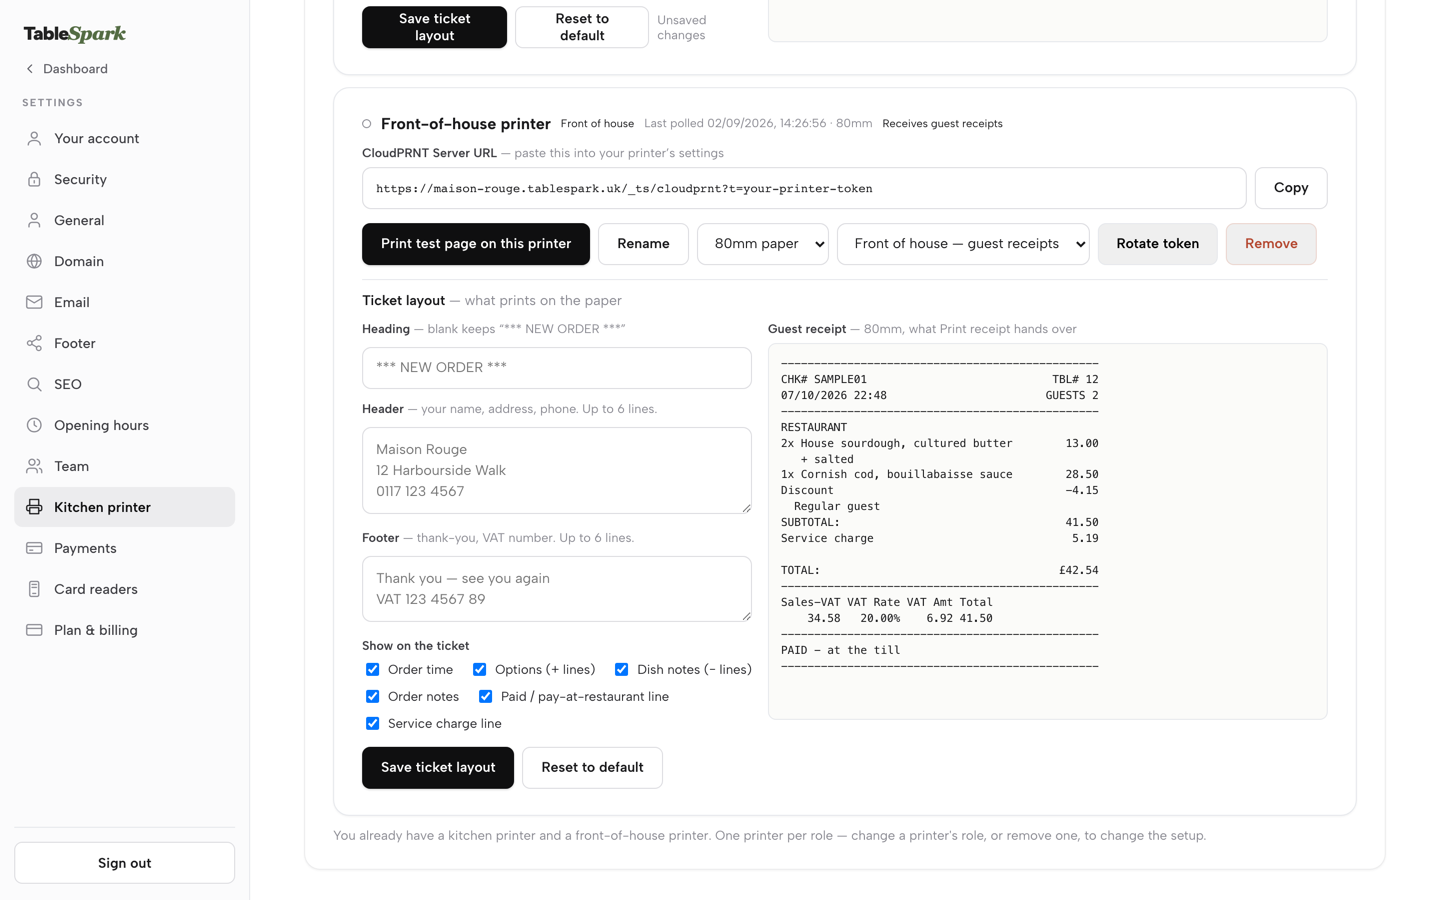The width and height of the screenshot is (1440, 900).
Task: Open the Front of house guest receipts dropdown
Action: pyautogui.click(x=962, y=244)
